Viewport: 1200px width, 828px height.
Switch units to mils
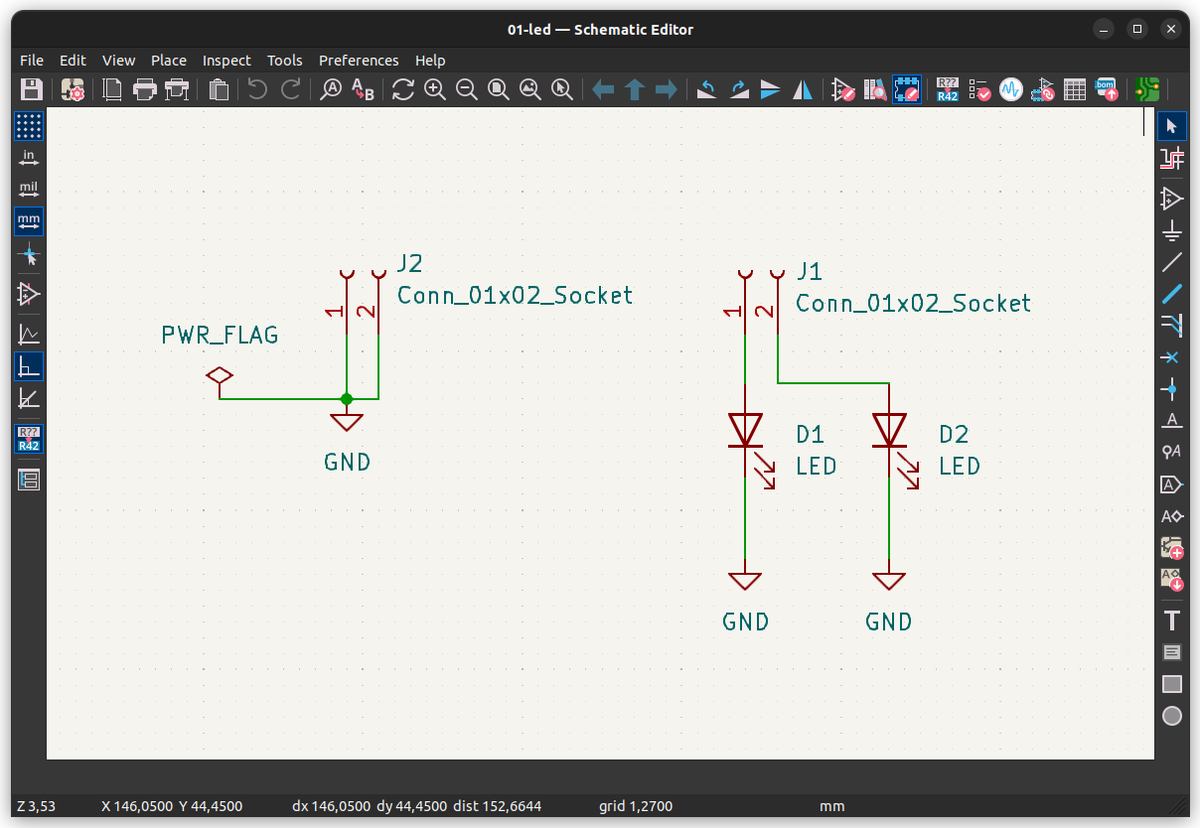(29, 189)
